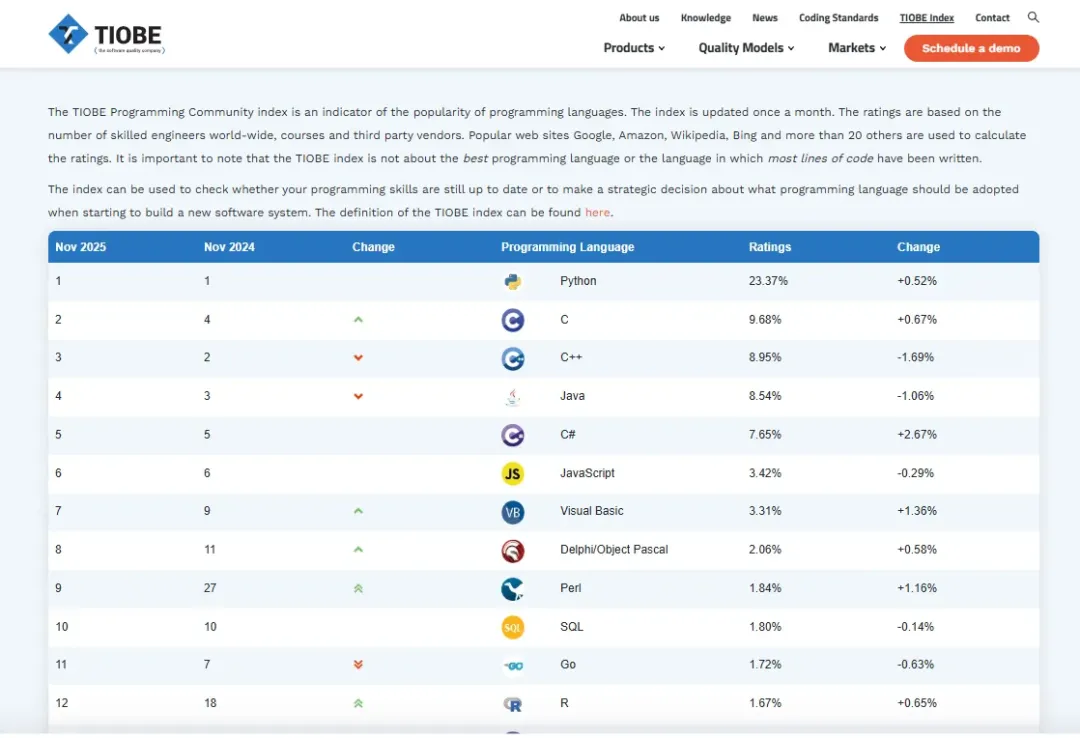The height and width of the screenshot is (738, 1080).
Task: Click the Delphi/Object Pascal red icon
Action: 512,551
